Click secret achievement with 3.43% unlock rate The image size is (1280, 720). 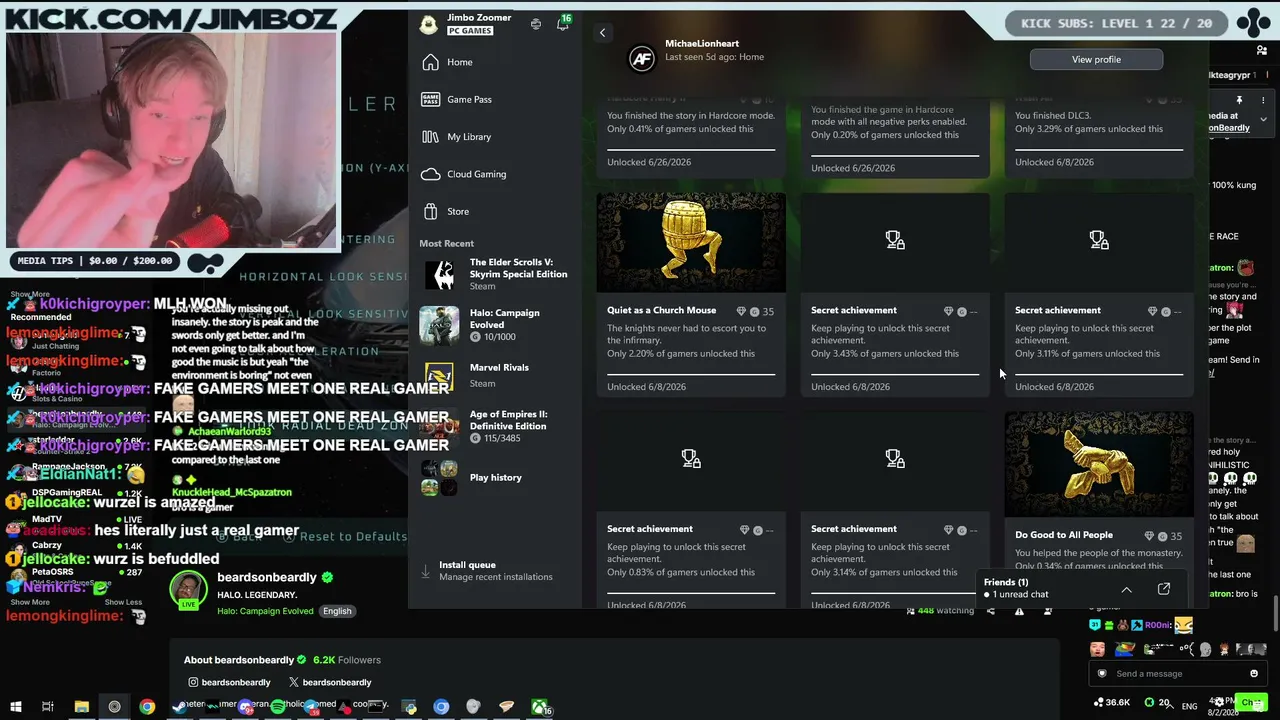tap(895, 294)
